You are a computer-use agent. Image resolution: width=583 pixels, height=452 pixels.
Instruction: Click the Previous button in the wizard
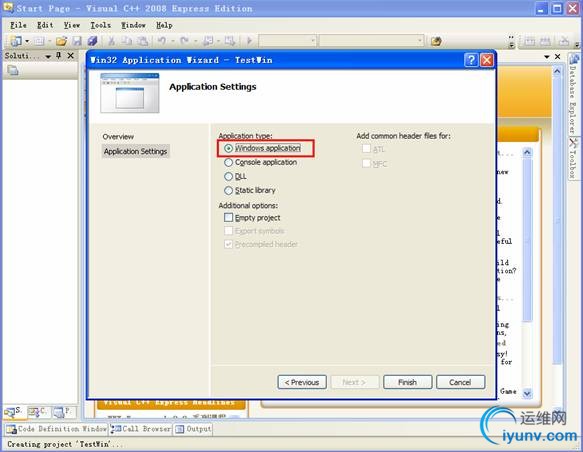coord(302,382)
